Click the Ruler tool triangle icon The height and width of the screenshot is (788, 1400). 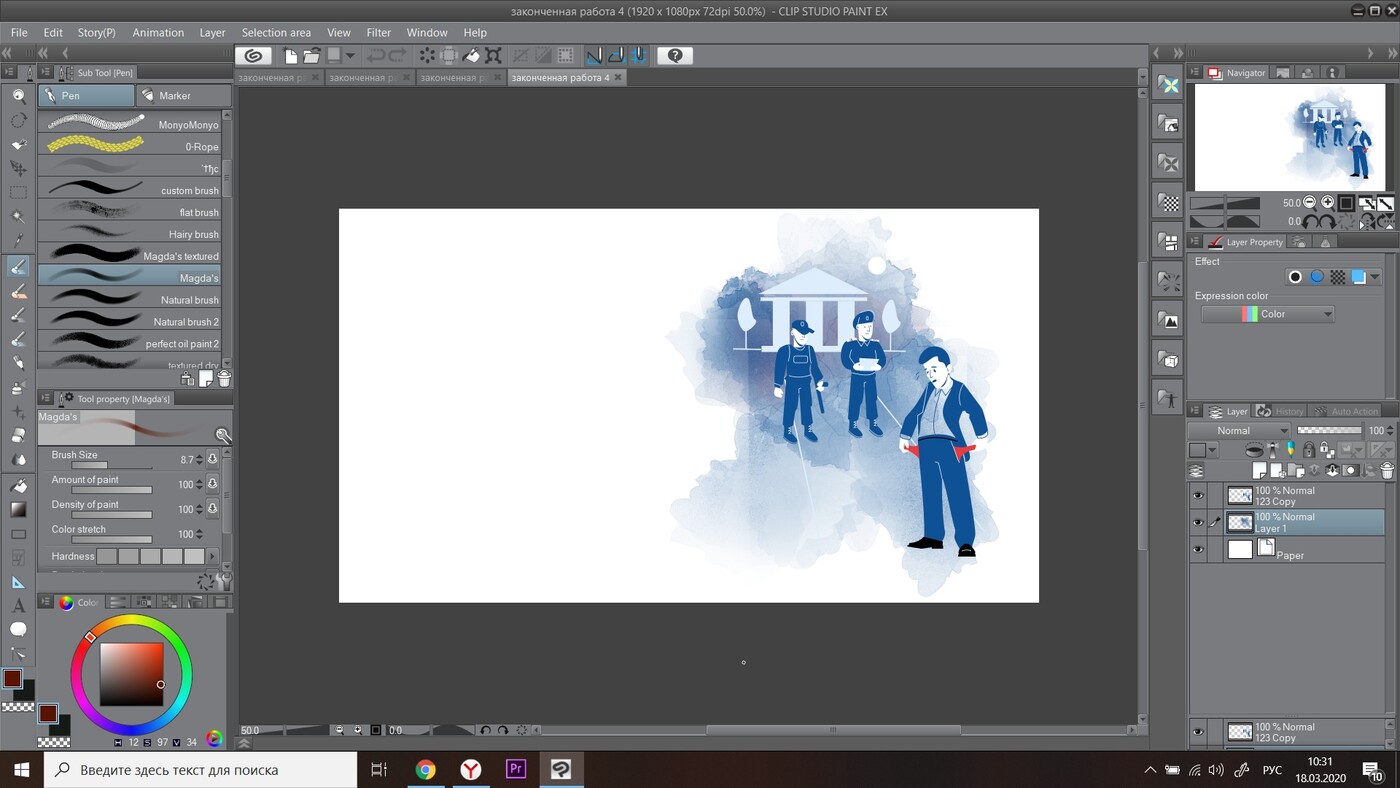(x=18, y=582)
